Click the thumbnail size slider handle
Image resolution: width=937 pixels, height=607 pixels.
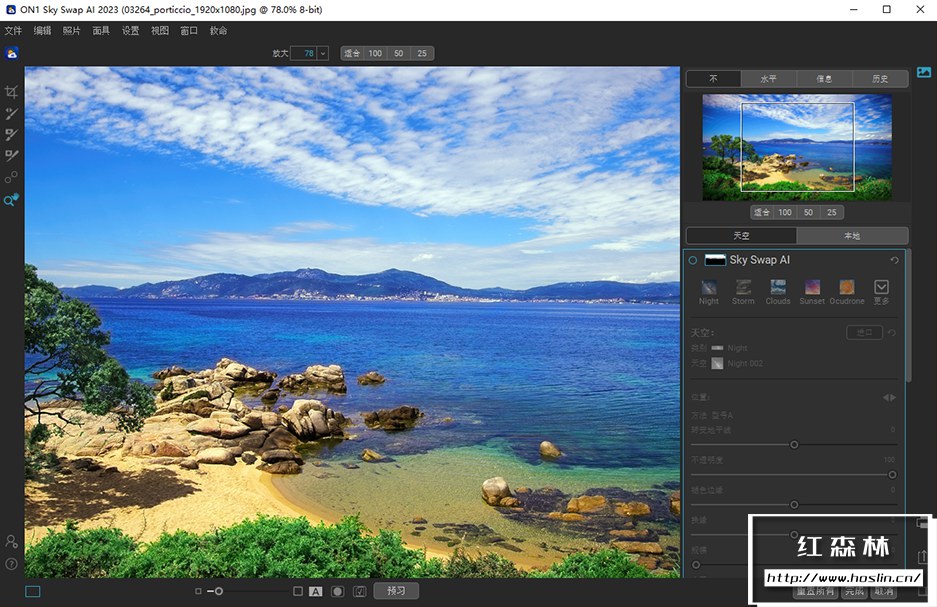(x=219, y=591)
